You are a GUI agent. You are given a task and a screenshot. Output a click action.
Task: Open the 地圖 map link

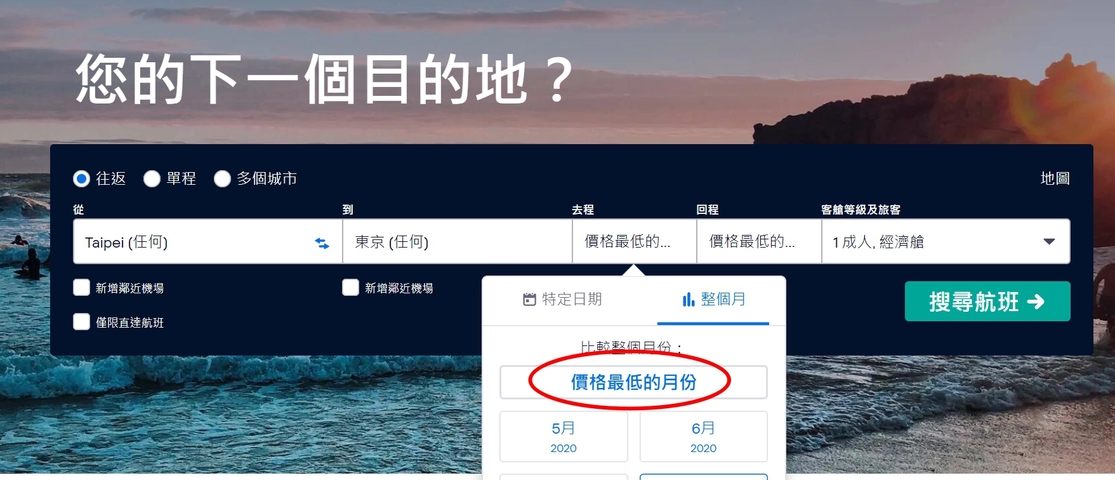coord(1055,178)
